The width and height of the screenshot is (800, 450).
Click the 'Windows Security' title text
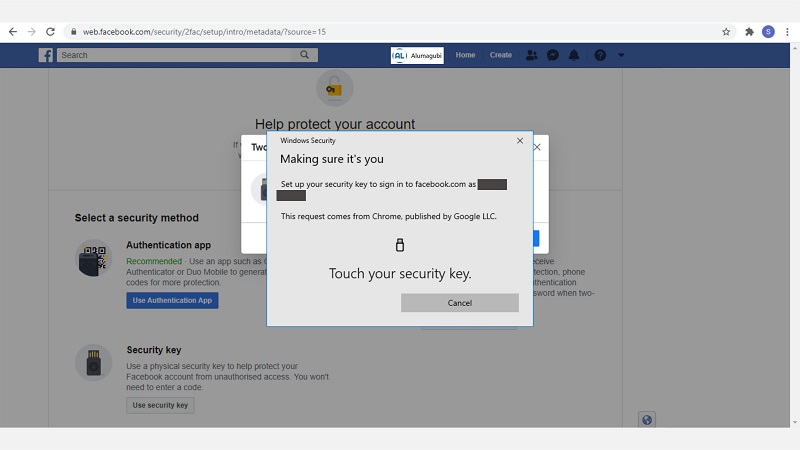click(x=308, y=140)
